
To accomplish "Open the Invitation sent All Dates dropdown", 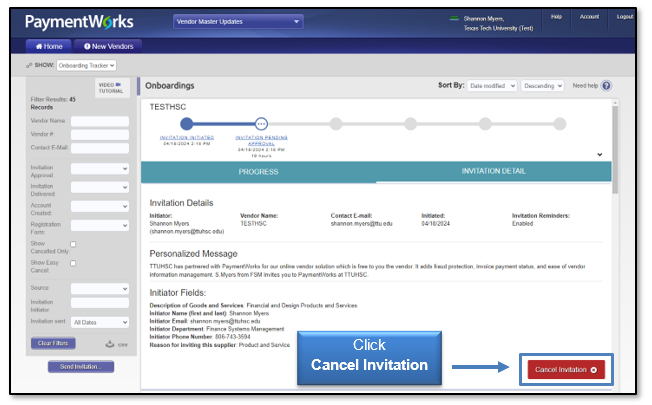I will pos(100,322).
